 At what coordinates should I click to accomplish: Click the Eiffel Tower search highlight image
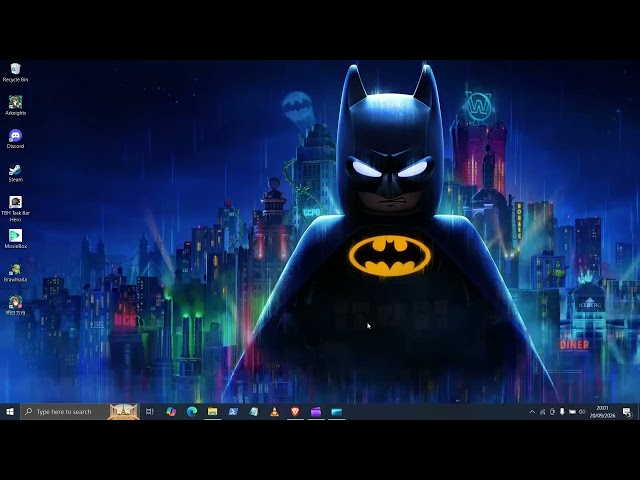coord(123,411)
